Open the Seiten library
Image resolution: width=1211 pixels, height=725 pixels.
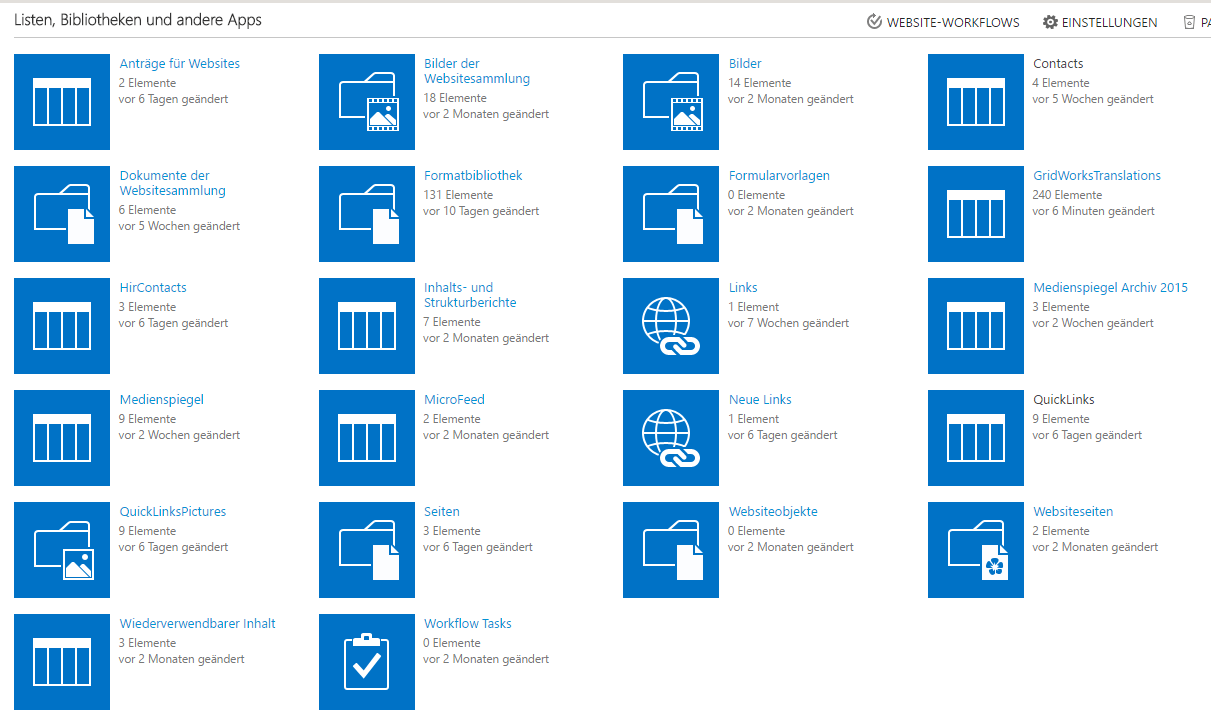441,511
